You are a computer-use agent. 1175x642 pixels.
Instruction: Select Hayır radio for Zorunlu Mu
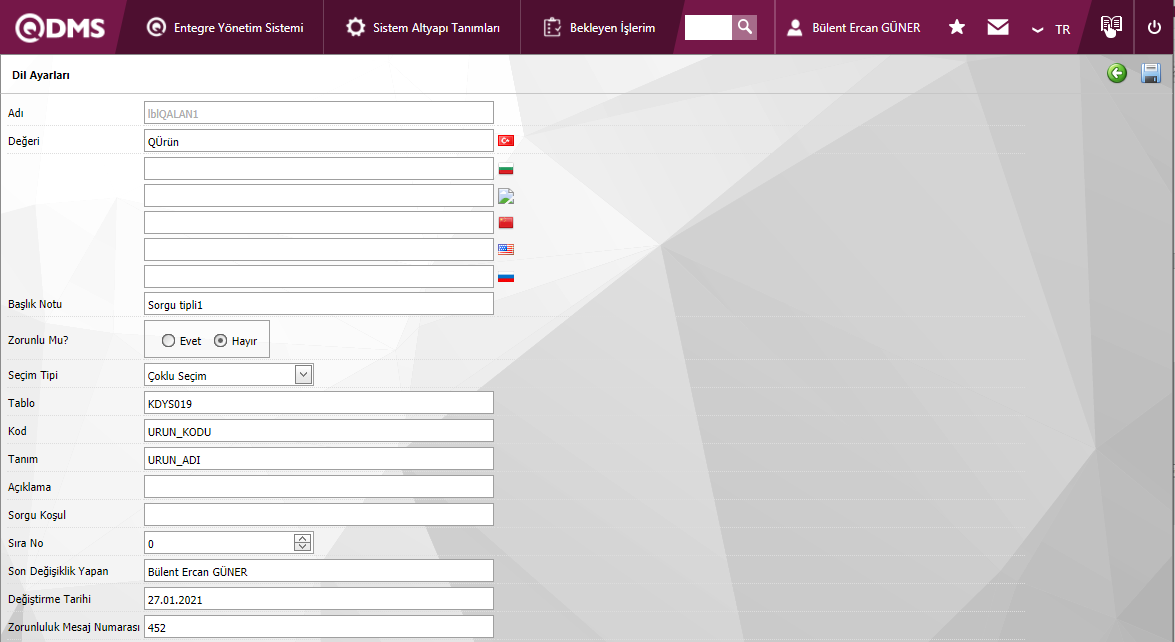pos(220,341)
